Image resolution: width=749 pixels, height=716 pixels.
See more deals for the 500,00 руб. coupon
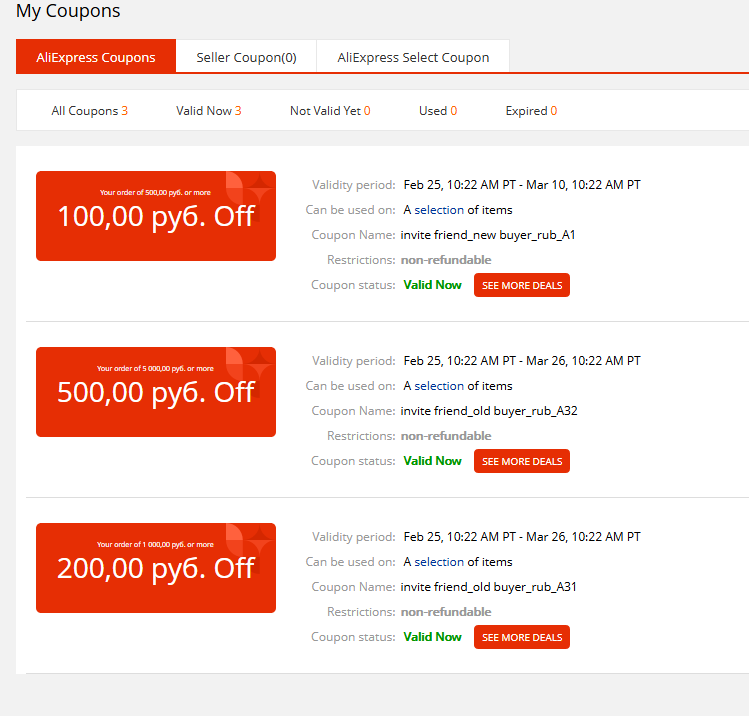tap(522, 461)
